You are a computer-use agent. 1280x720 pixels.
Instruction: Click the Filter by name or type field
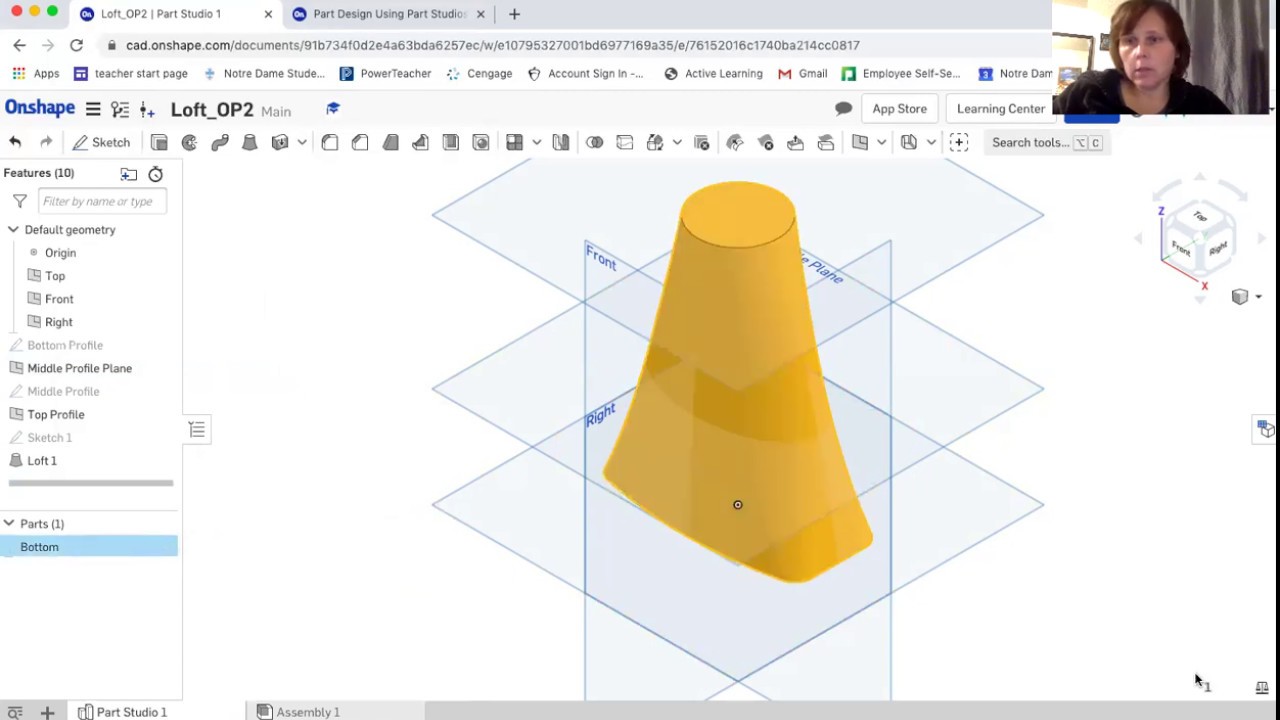coord(102,201)
